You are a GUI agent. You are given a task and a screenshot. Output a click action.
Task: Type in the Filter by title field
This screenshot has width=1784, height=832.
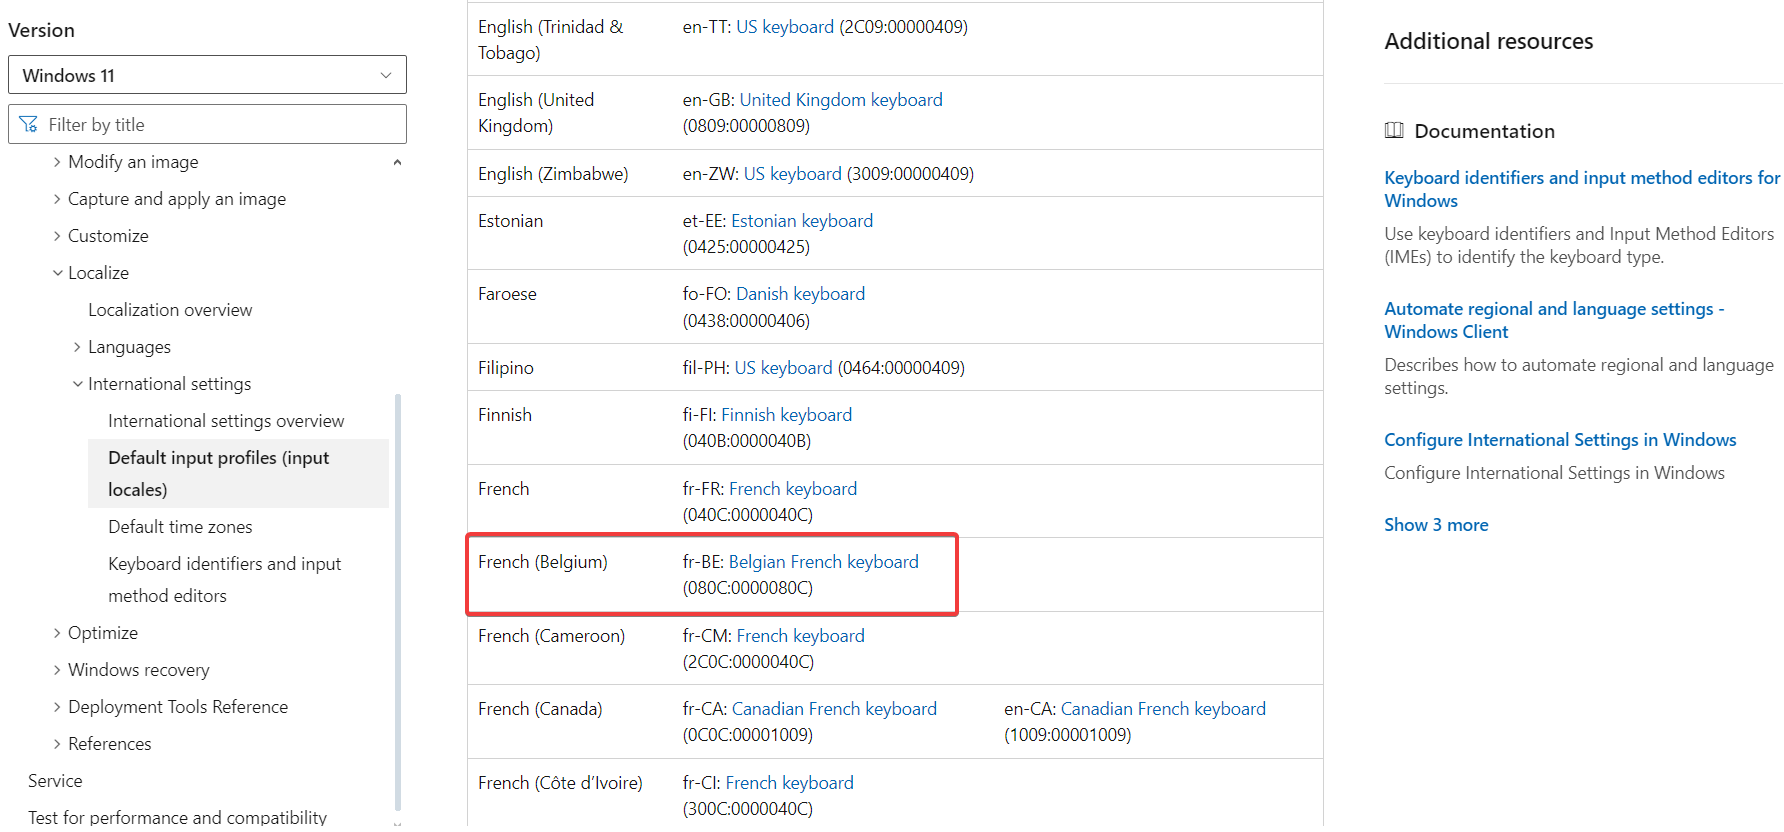click(220, 125)
